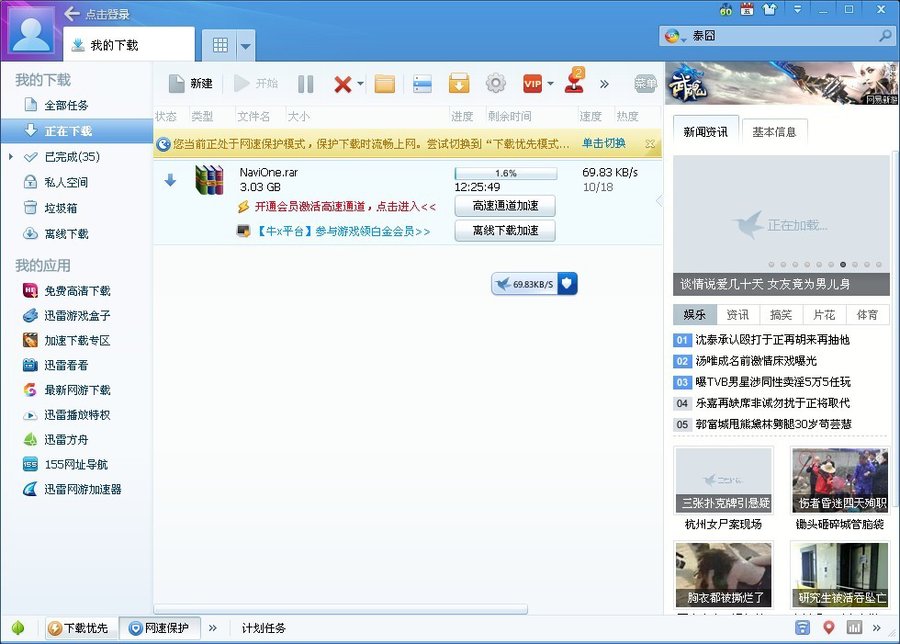Open the dropdown next to delete icon
900x644 pixels.
(x=360, y=84)
